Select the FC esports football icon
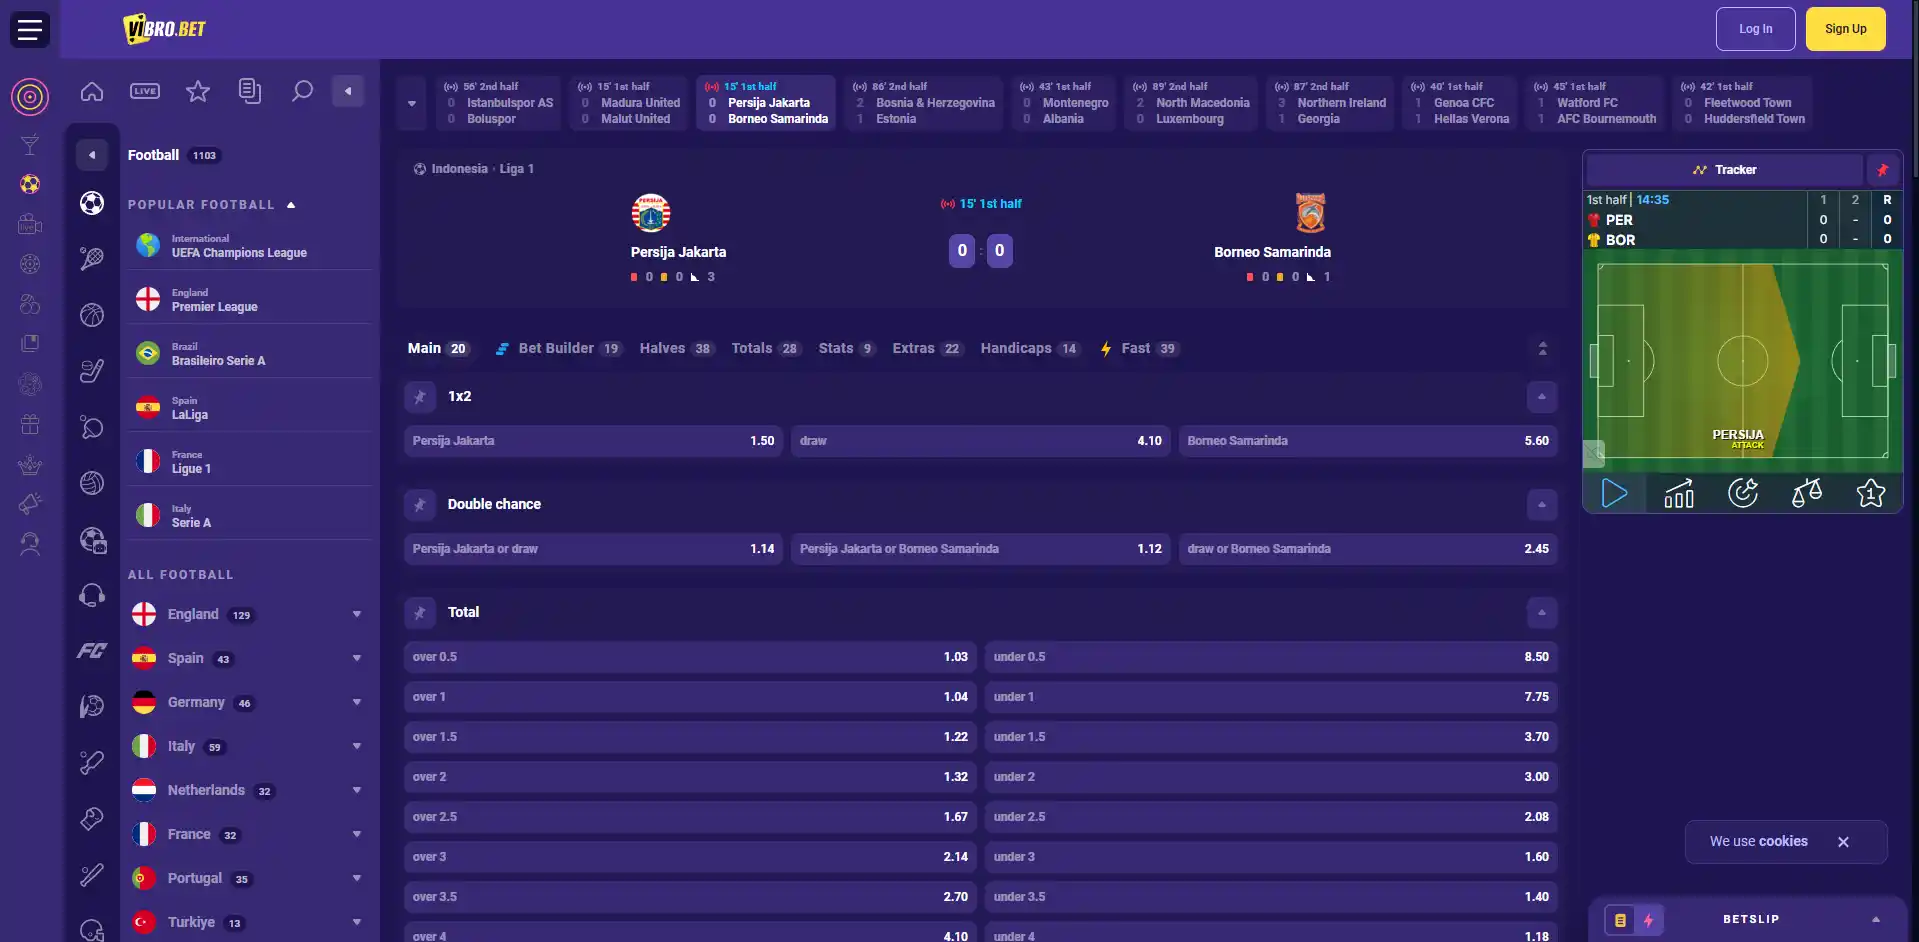This screenshot has height=942, width=1919. [x=92, y=651]
